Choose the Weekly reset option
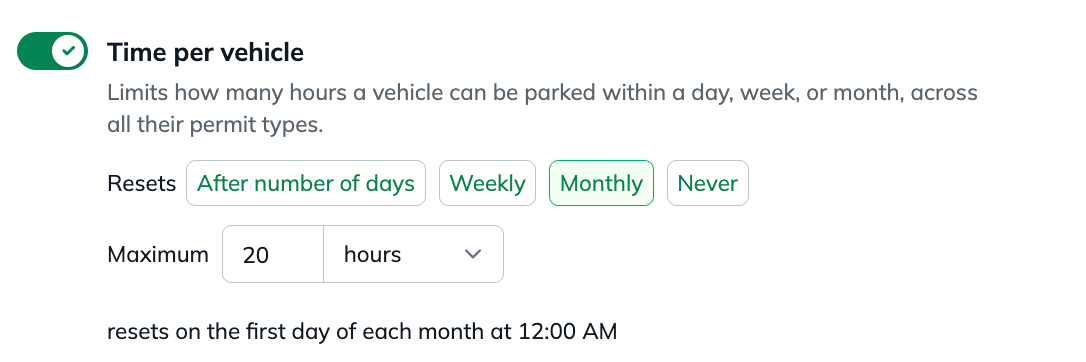 (488, 183)
